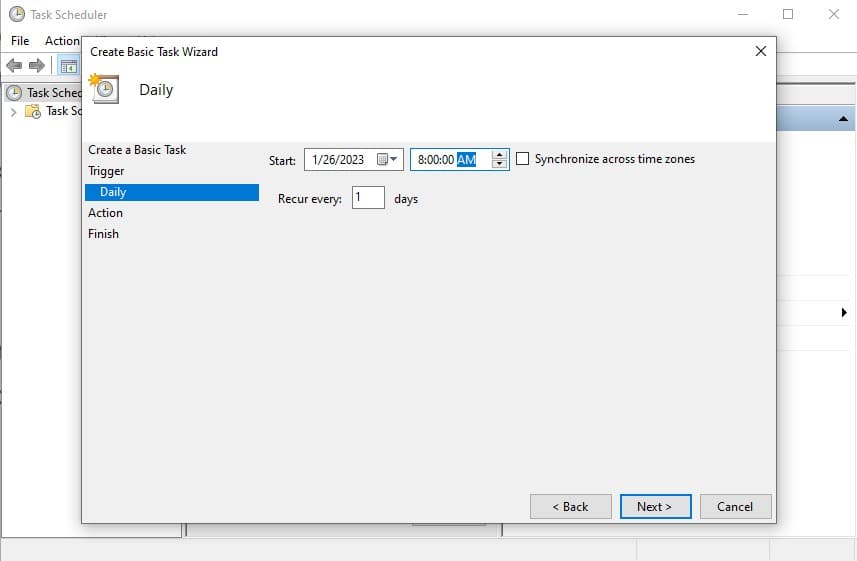Select the Action wizard step

coord(105,213)
